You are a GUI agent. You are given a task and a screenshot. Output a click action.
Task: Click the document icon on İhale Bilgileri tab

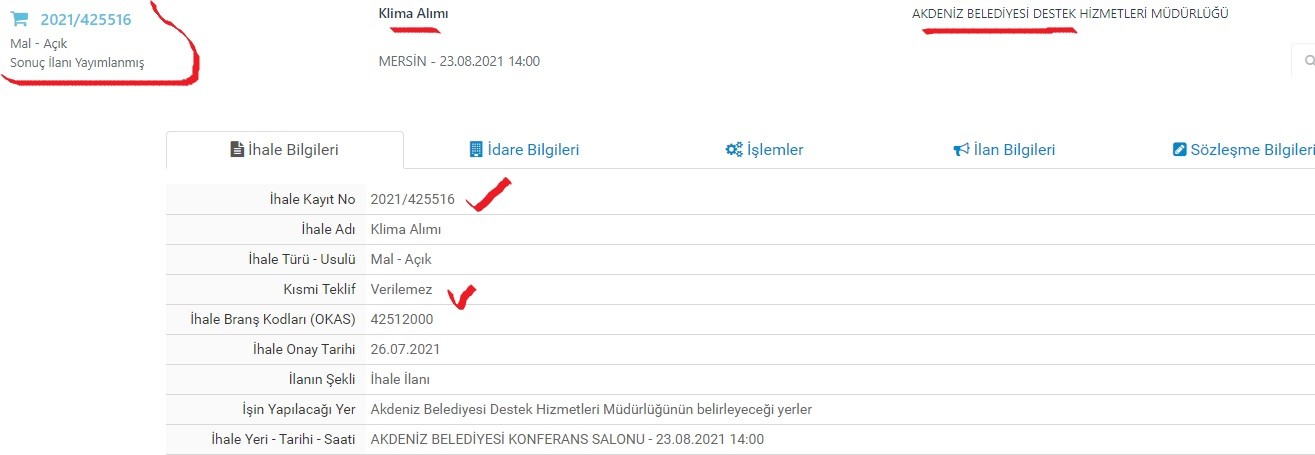pyautogui.click(x=237, y=150)
